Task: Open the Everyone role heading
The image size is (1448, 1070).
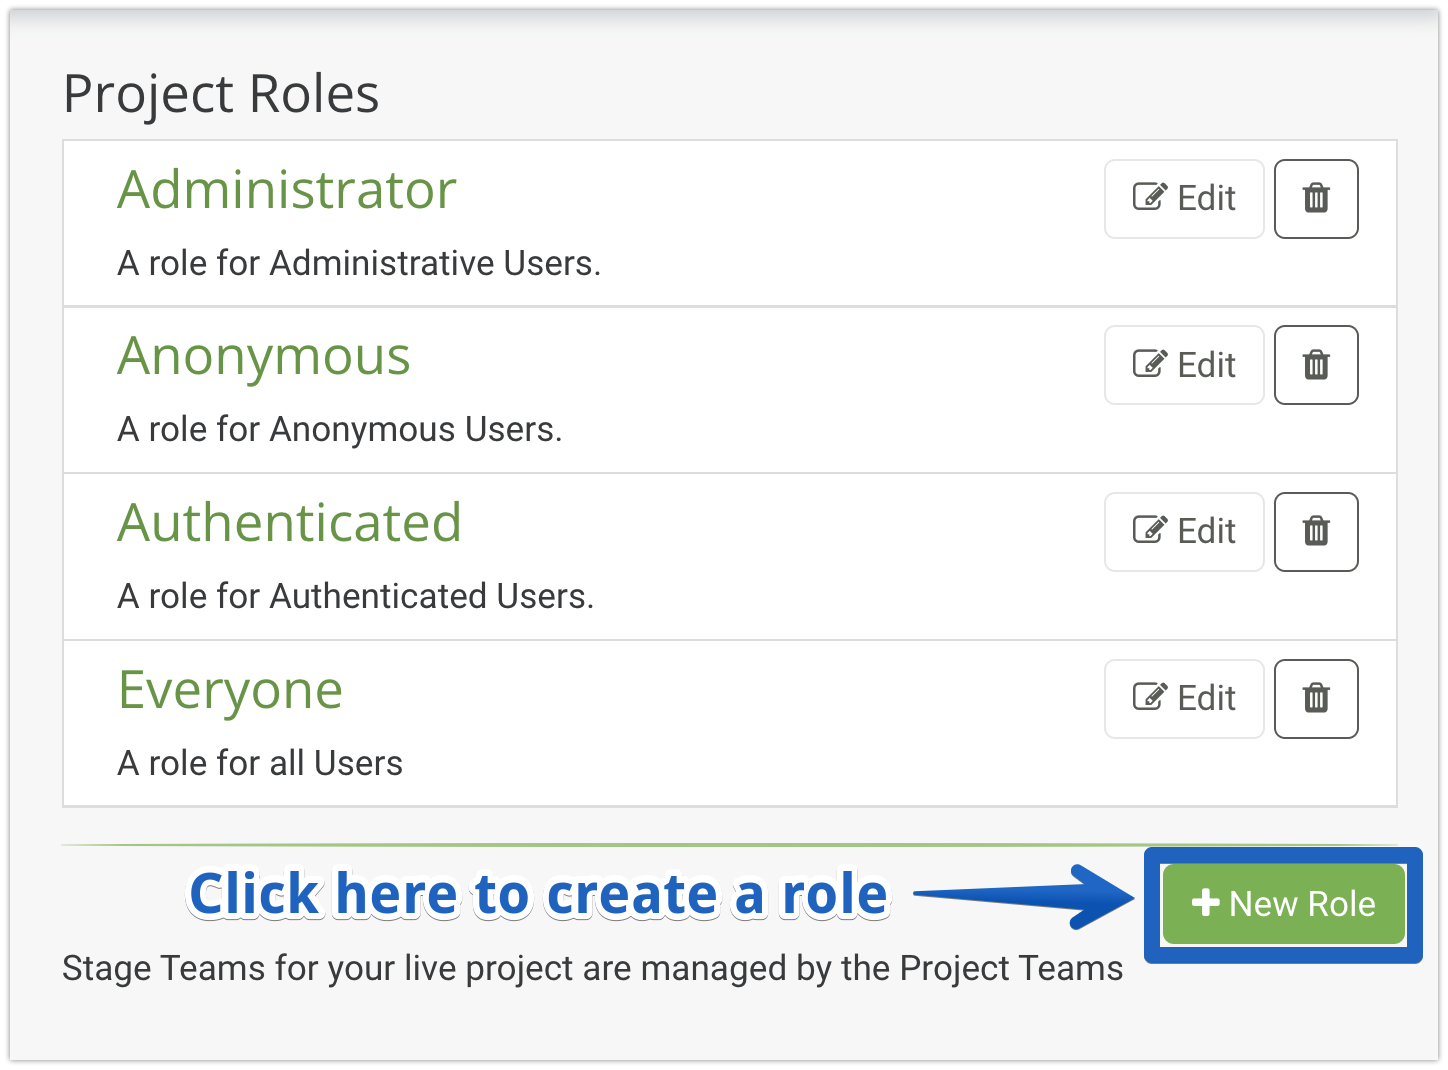Action: [230, 690]
